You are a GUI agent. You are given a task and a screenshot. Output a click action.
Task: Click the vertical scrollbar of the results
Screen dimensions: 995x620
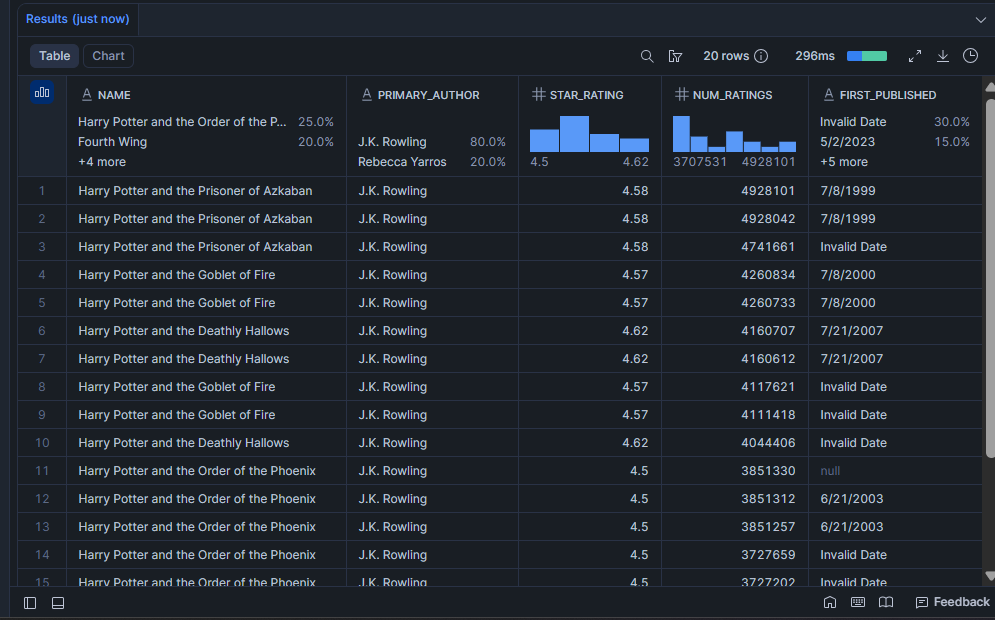[x=990, y=278]
